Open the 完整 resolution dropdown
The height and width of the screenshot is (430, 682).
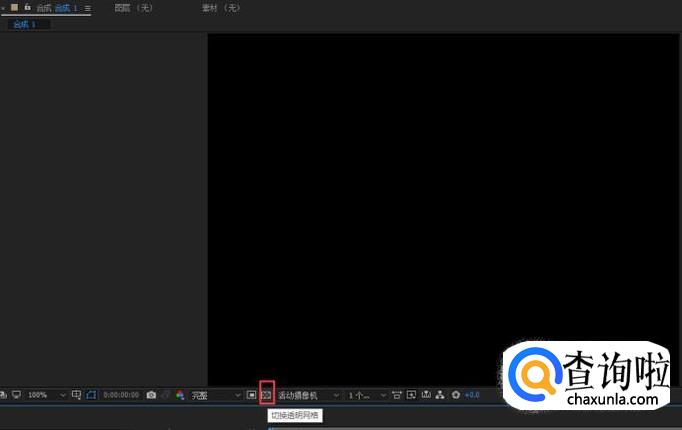(216, 395)
